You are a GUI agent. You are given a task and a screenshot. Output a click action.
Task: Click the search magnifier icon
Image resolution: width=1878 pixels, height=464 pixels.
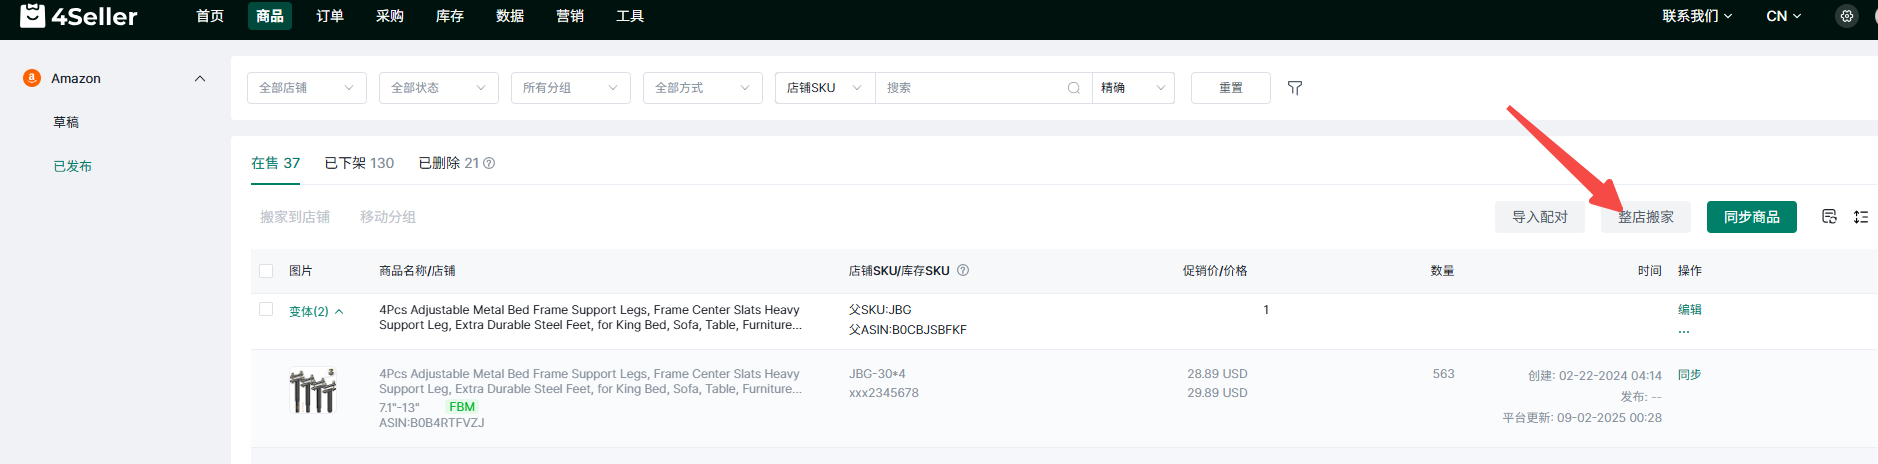point(1073,88)
